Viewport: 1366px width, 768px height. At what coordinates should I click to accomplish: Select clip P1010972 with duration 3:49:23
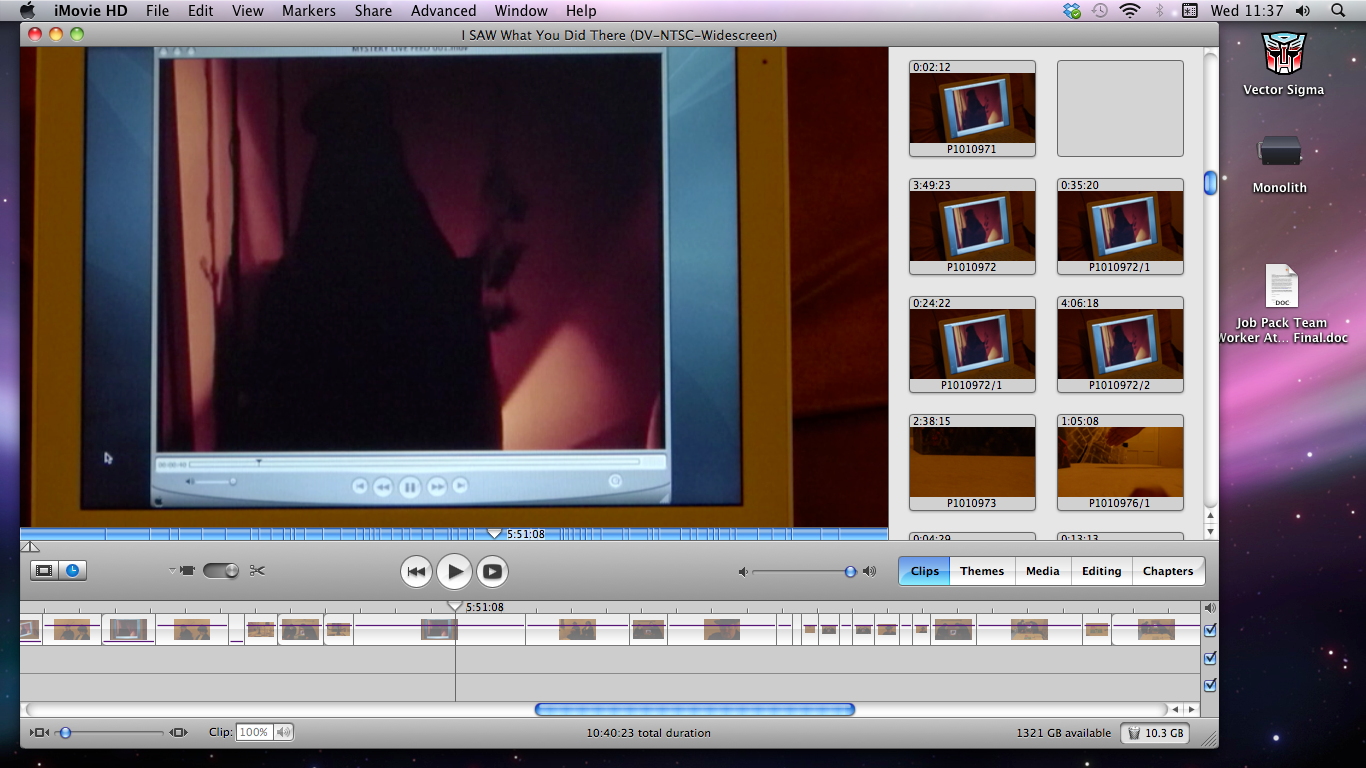[972, 226]
